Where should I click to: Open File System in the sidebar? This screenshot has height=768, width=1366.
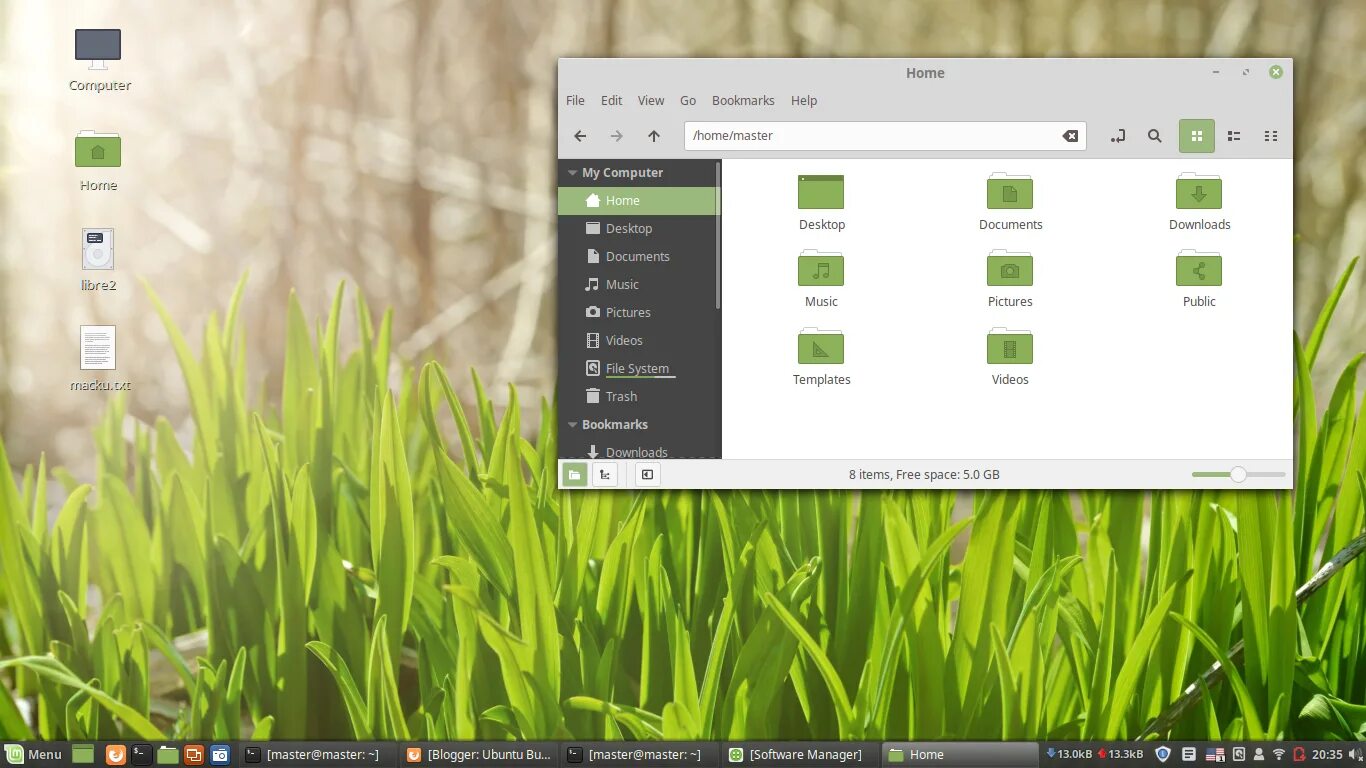click(x=638, y=369)
